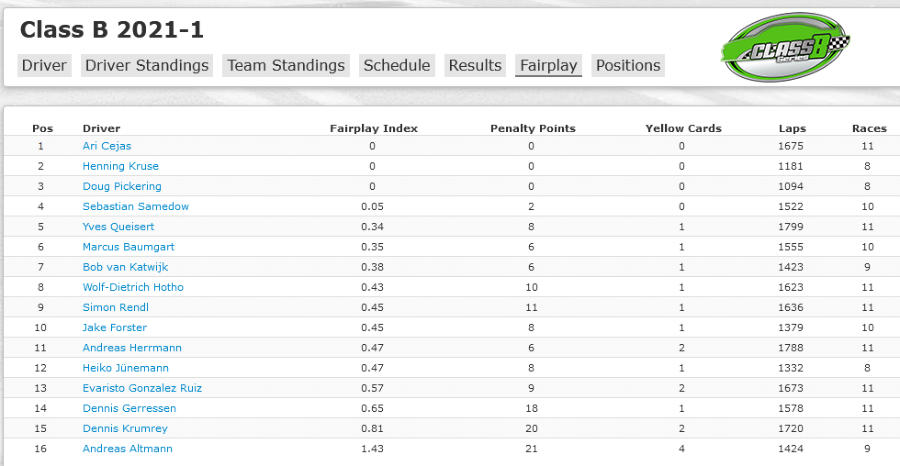
Task: Click Yves Queisert driver name
Action: click(x=118, y=226)
